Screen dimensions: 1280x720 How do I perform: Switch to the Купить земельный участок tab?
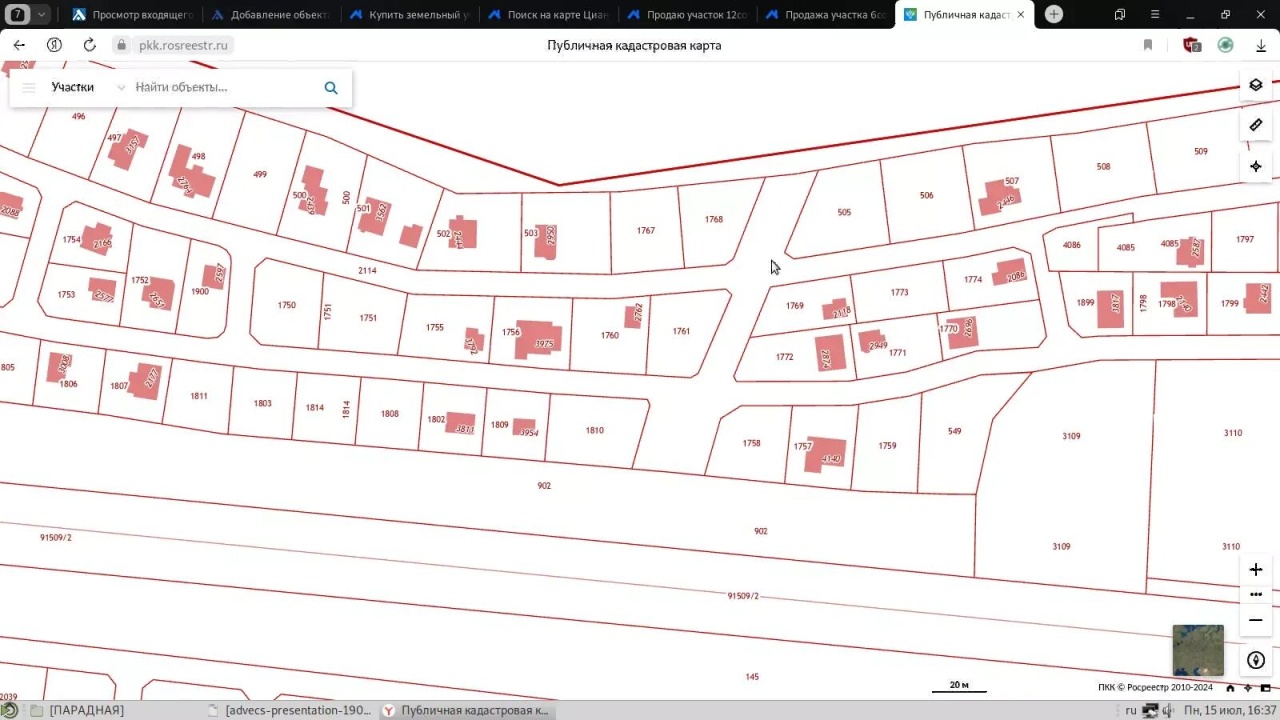pos(409,15)
